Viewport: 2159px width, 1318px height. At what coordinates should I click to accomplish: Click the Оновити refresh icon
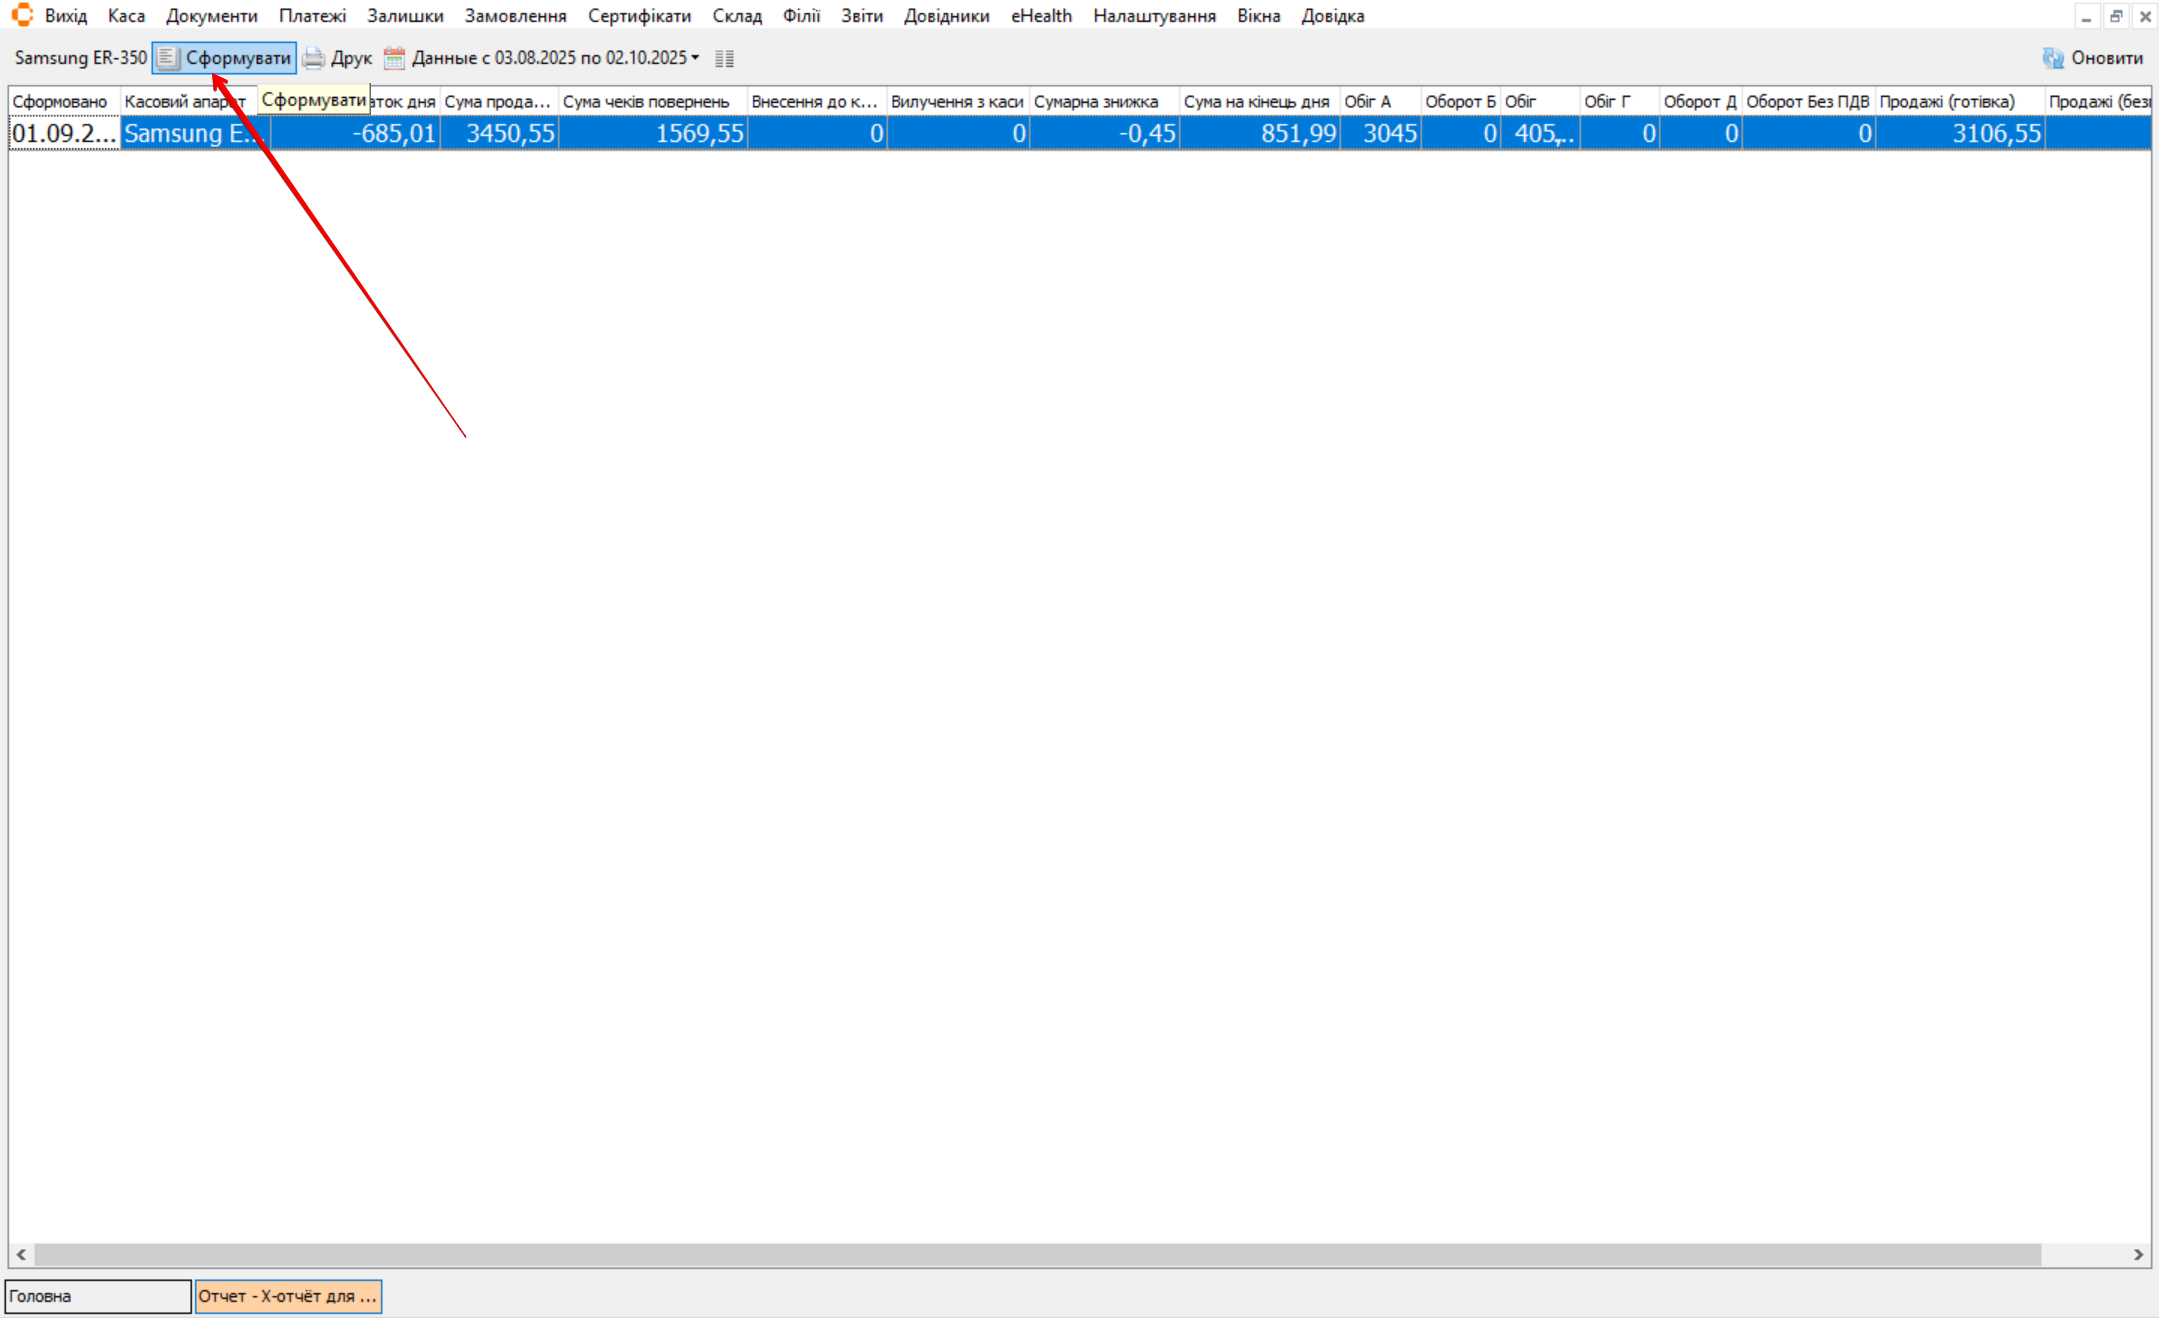pos(2053,58)
